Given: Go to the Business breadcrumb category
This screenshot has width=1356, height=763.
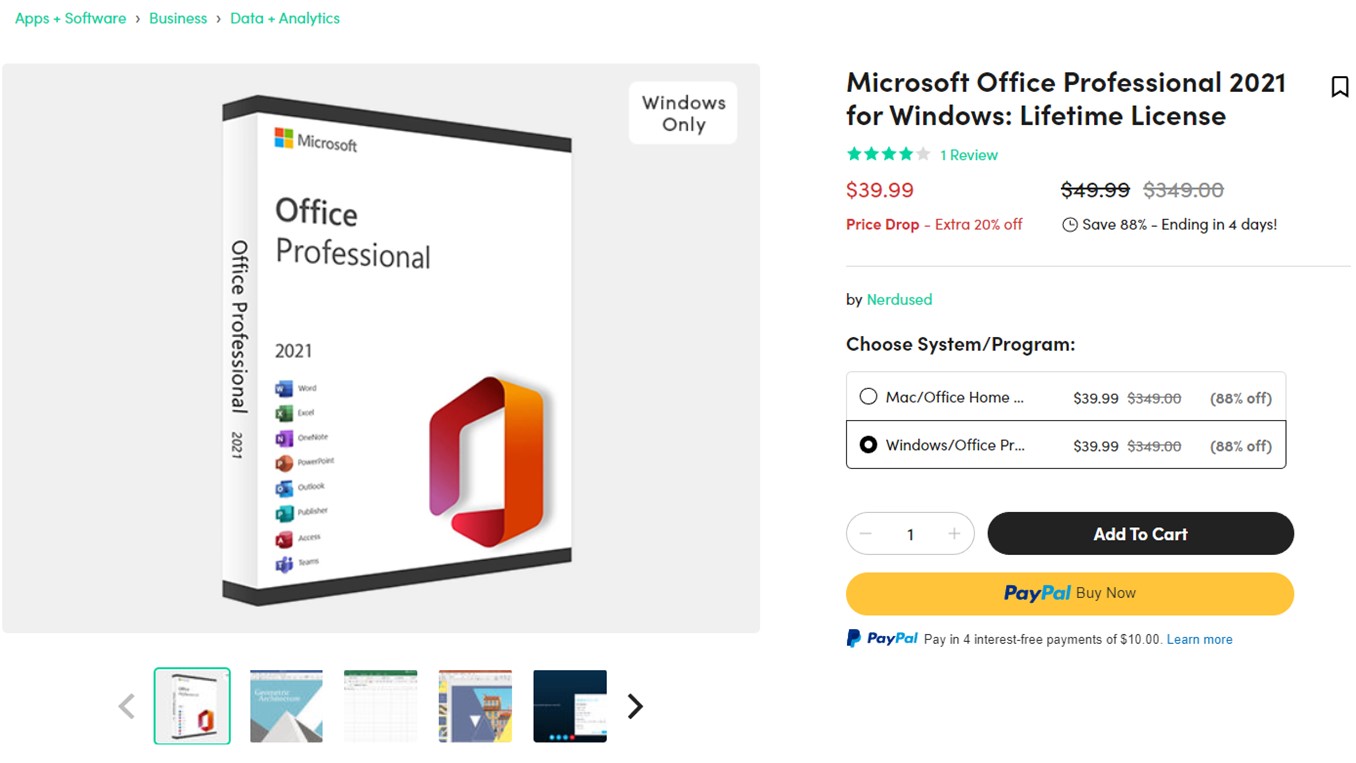Looking at the screenshot, I should tap(178, 18).
